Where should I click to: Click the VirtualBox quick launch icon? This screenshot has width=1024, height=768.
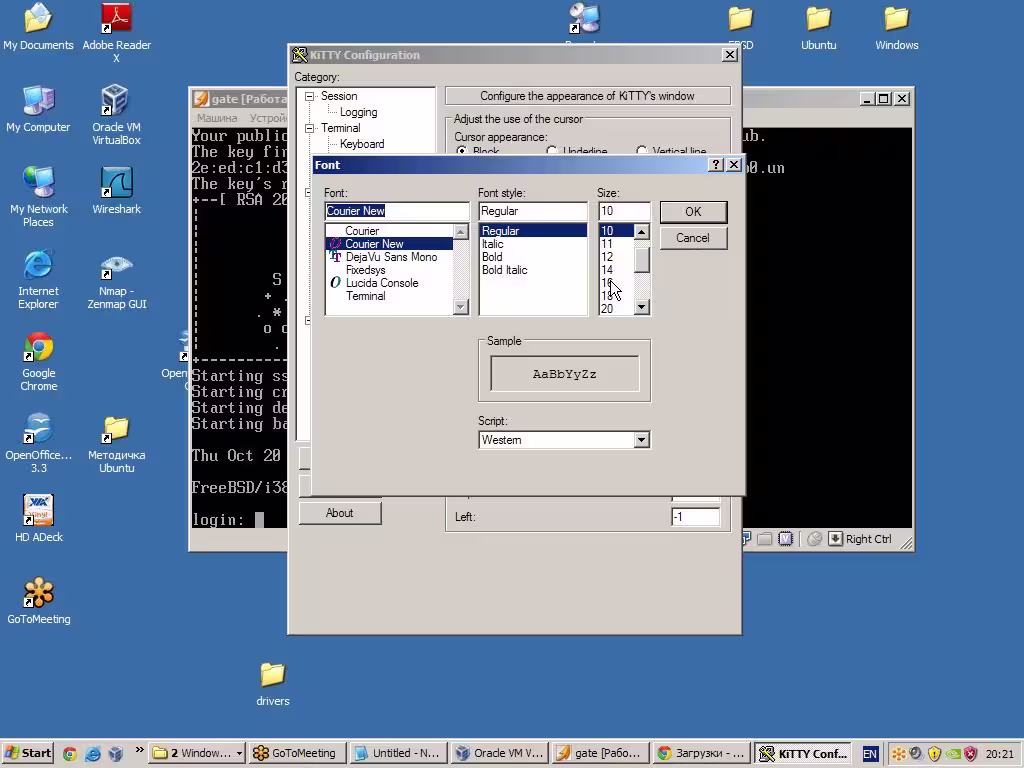click(x=116, y=754)
